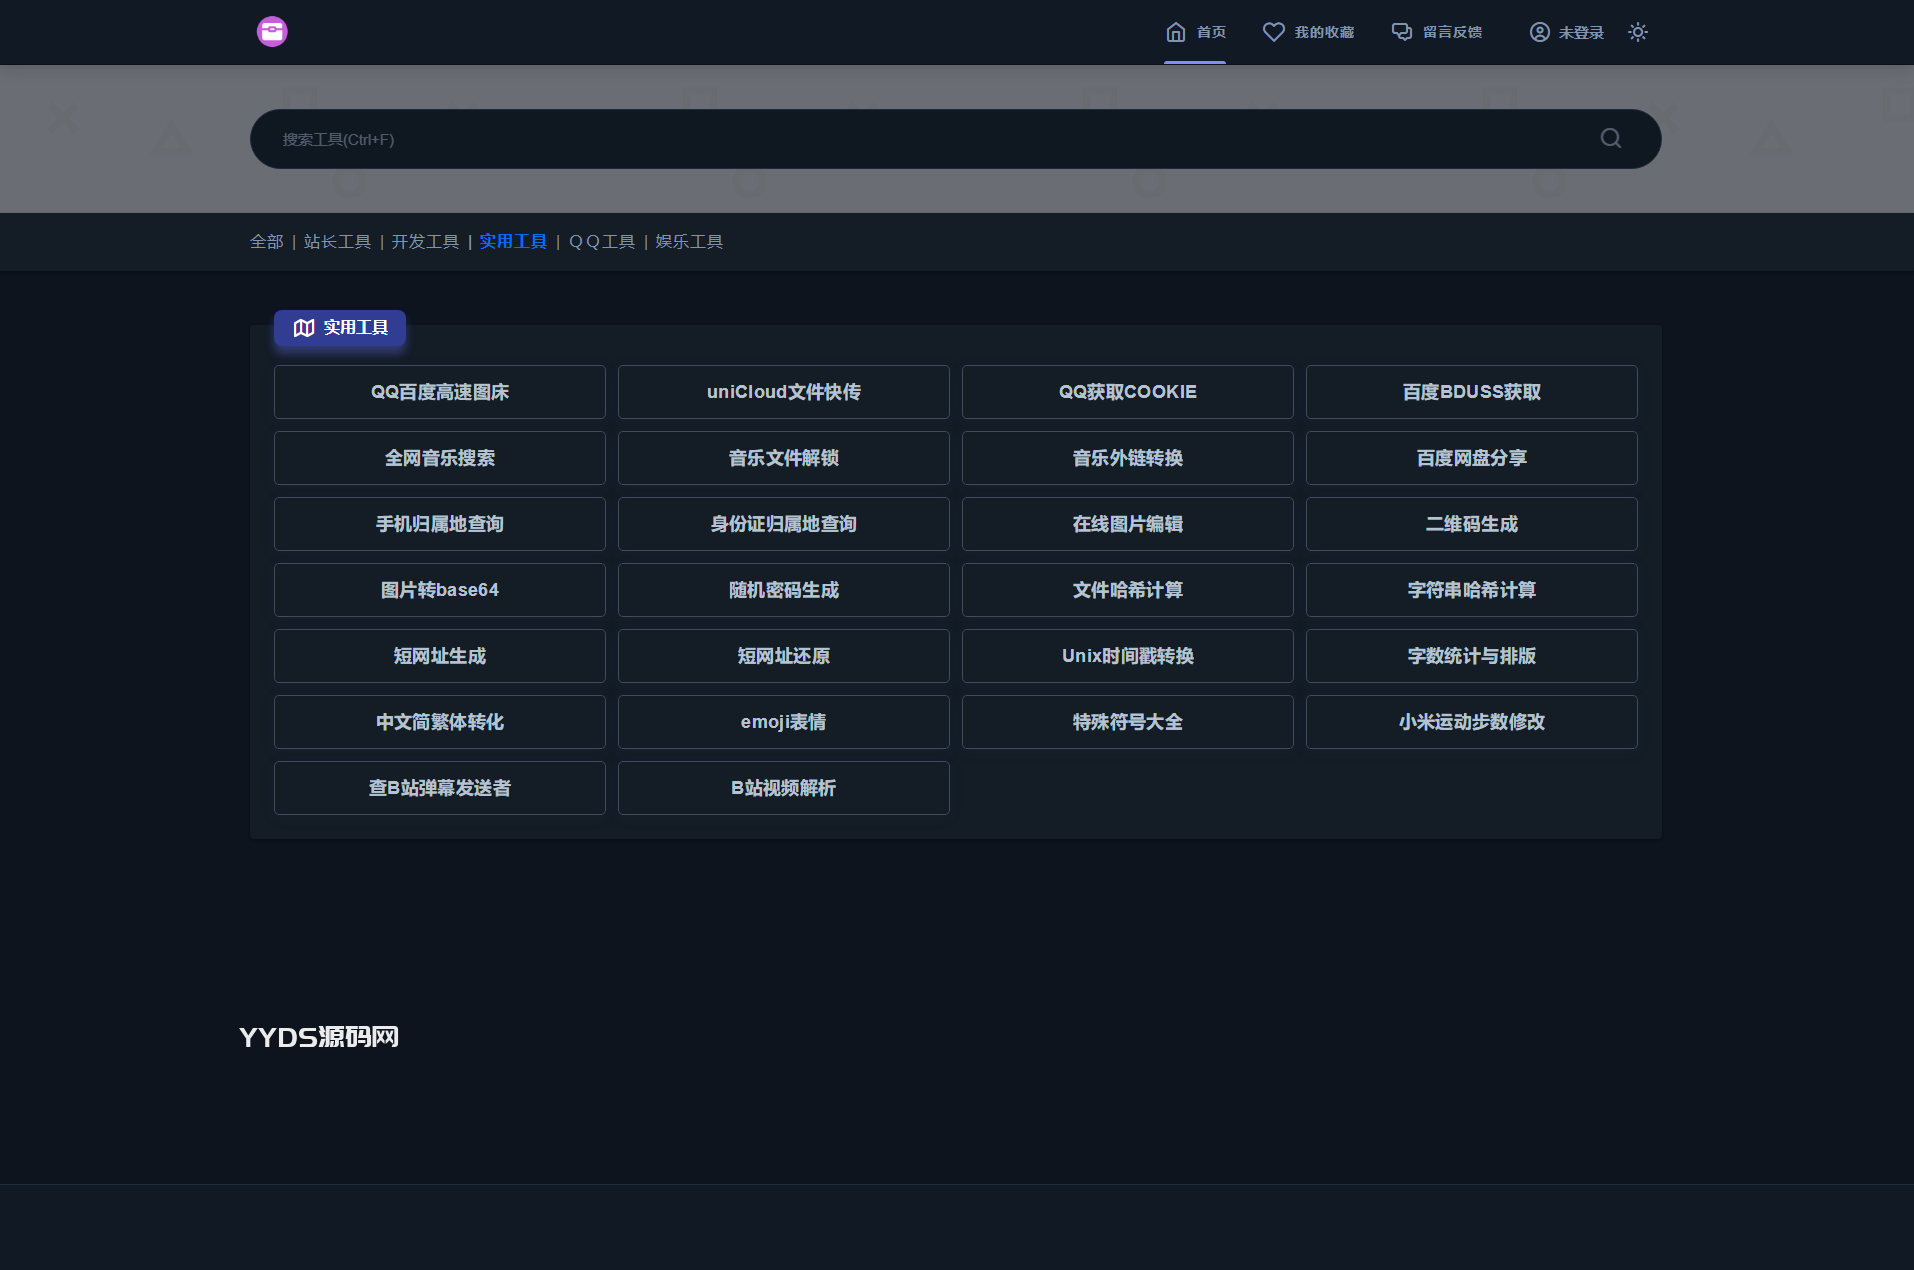1914x1270 pixels.
Task: Switch to the QQ工具 category
Action: tap(602, 242)
